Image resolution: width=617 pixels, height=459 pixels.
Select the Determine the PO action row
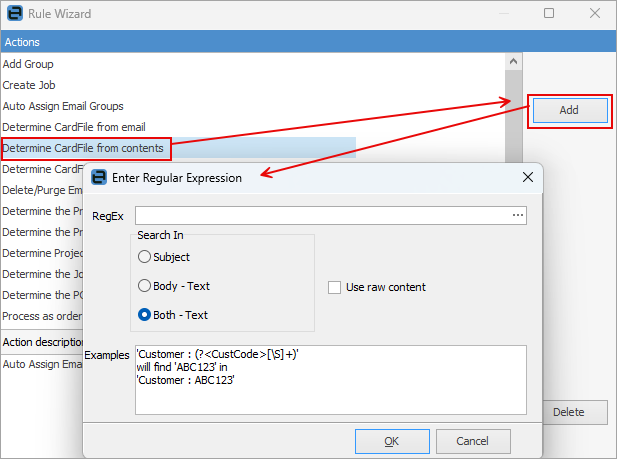42,295
